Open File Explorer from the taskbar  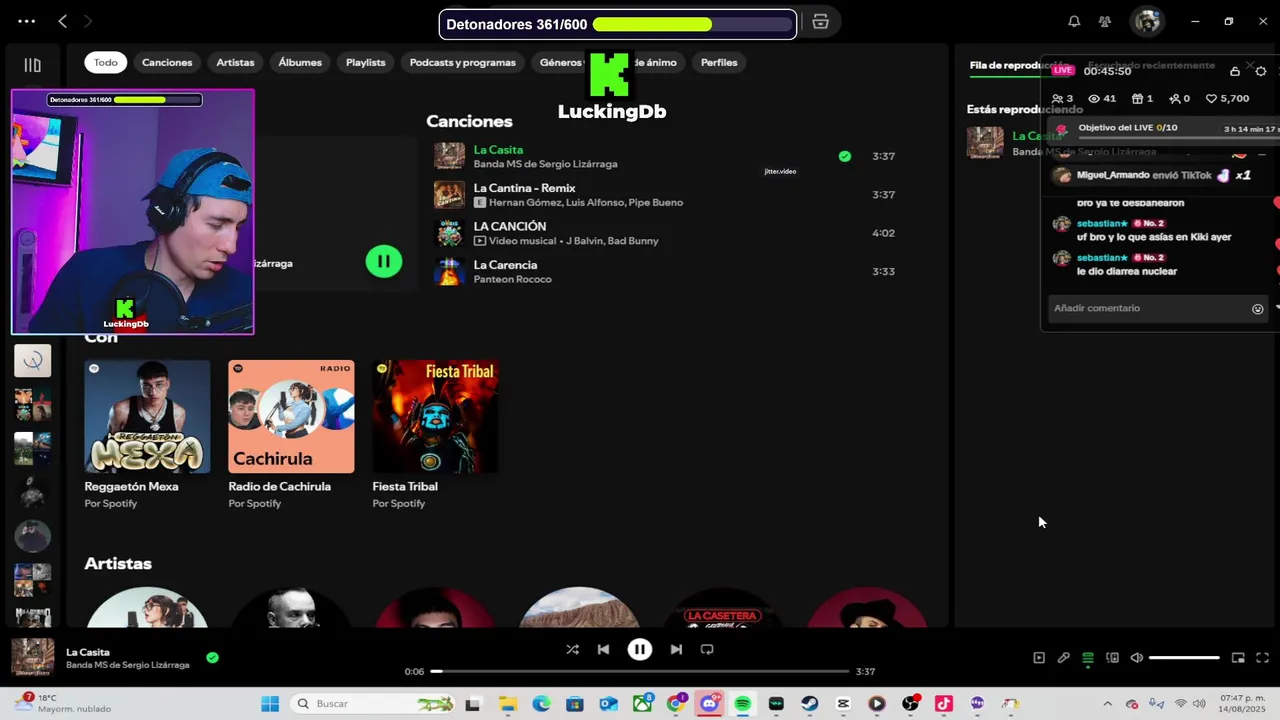pyautogui.click(x=507, y=704)
